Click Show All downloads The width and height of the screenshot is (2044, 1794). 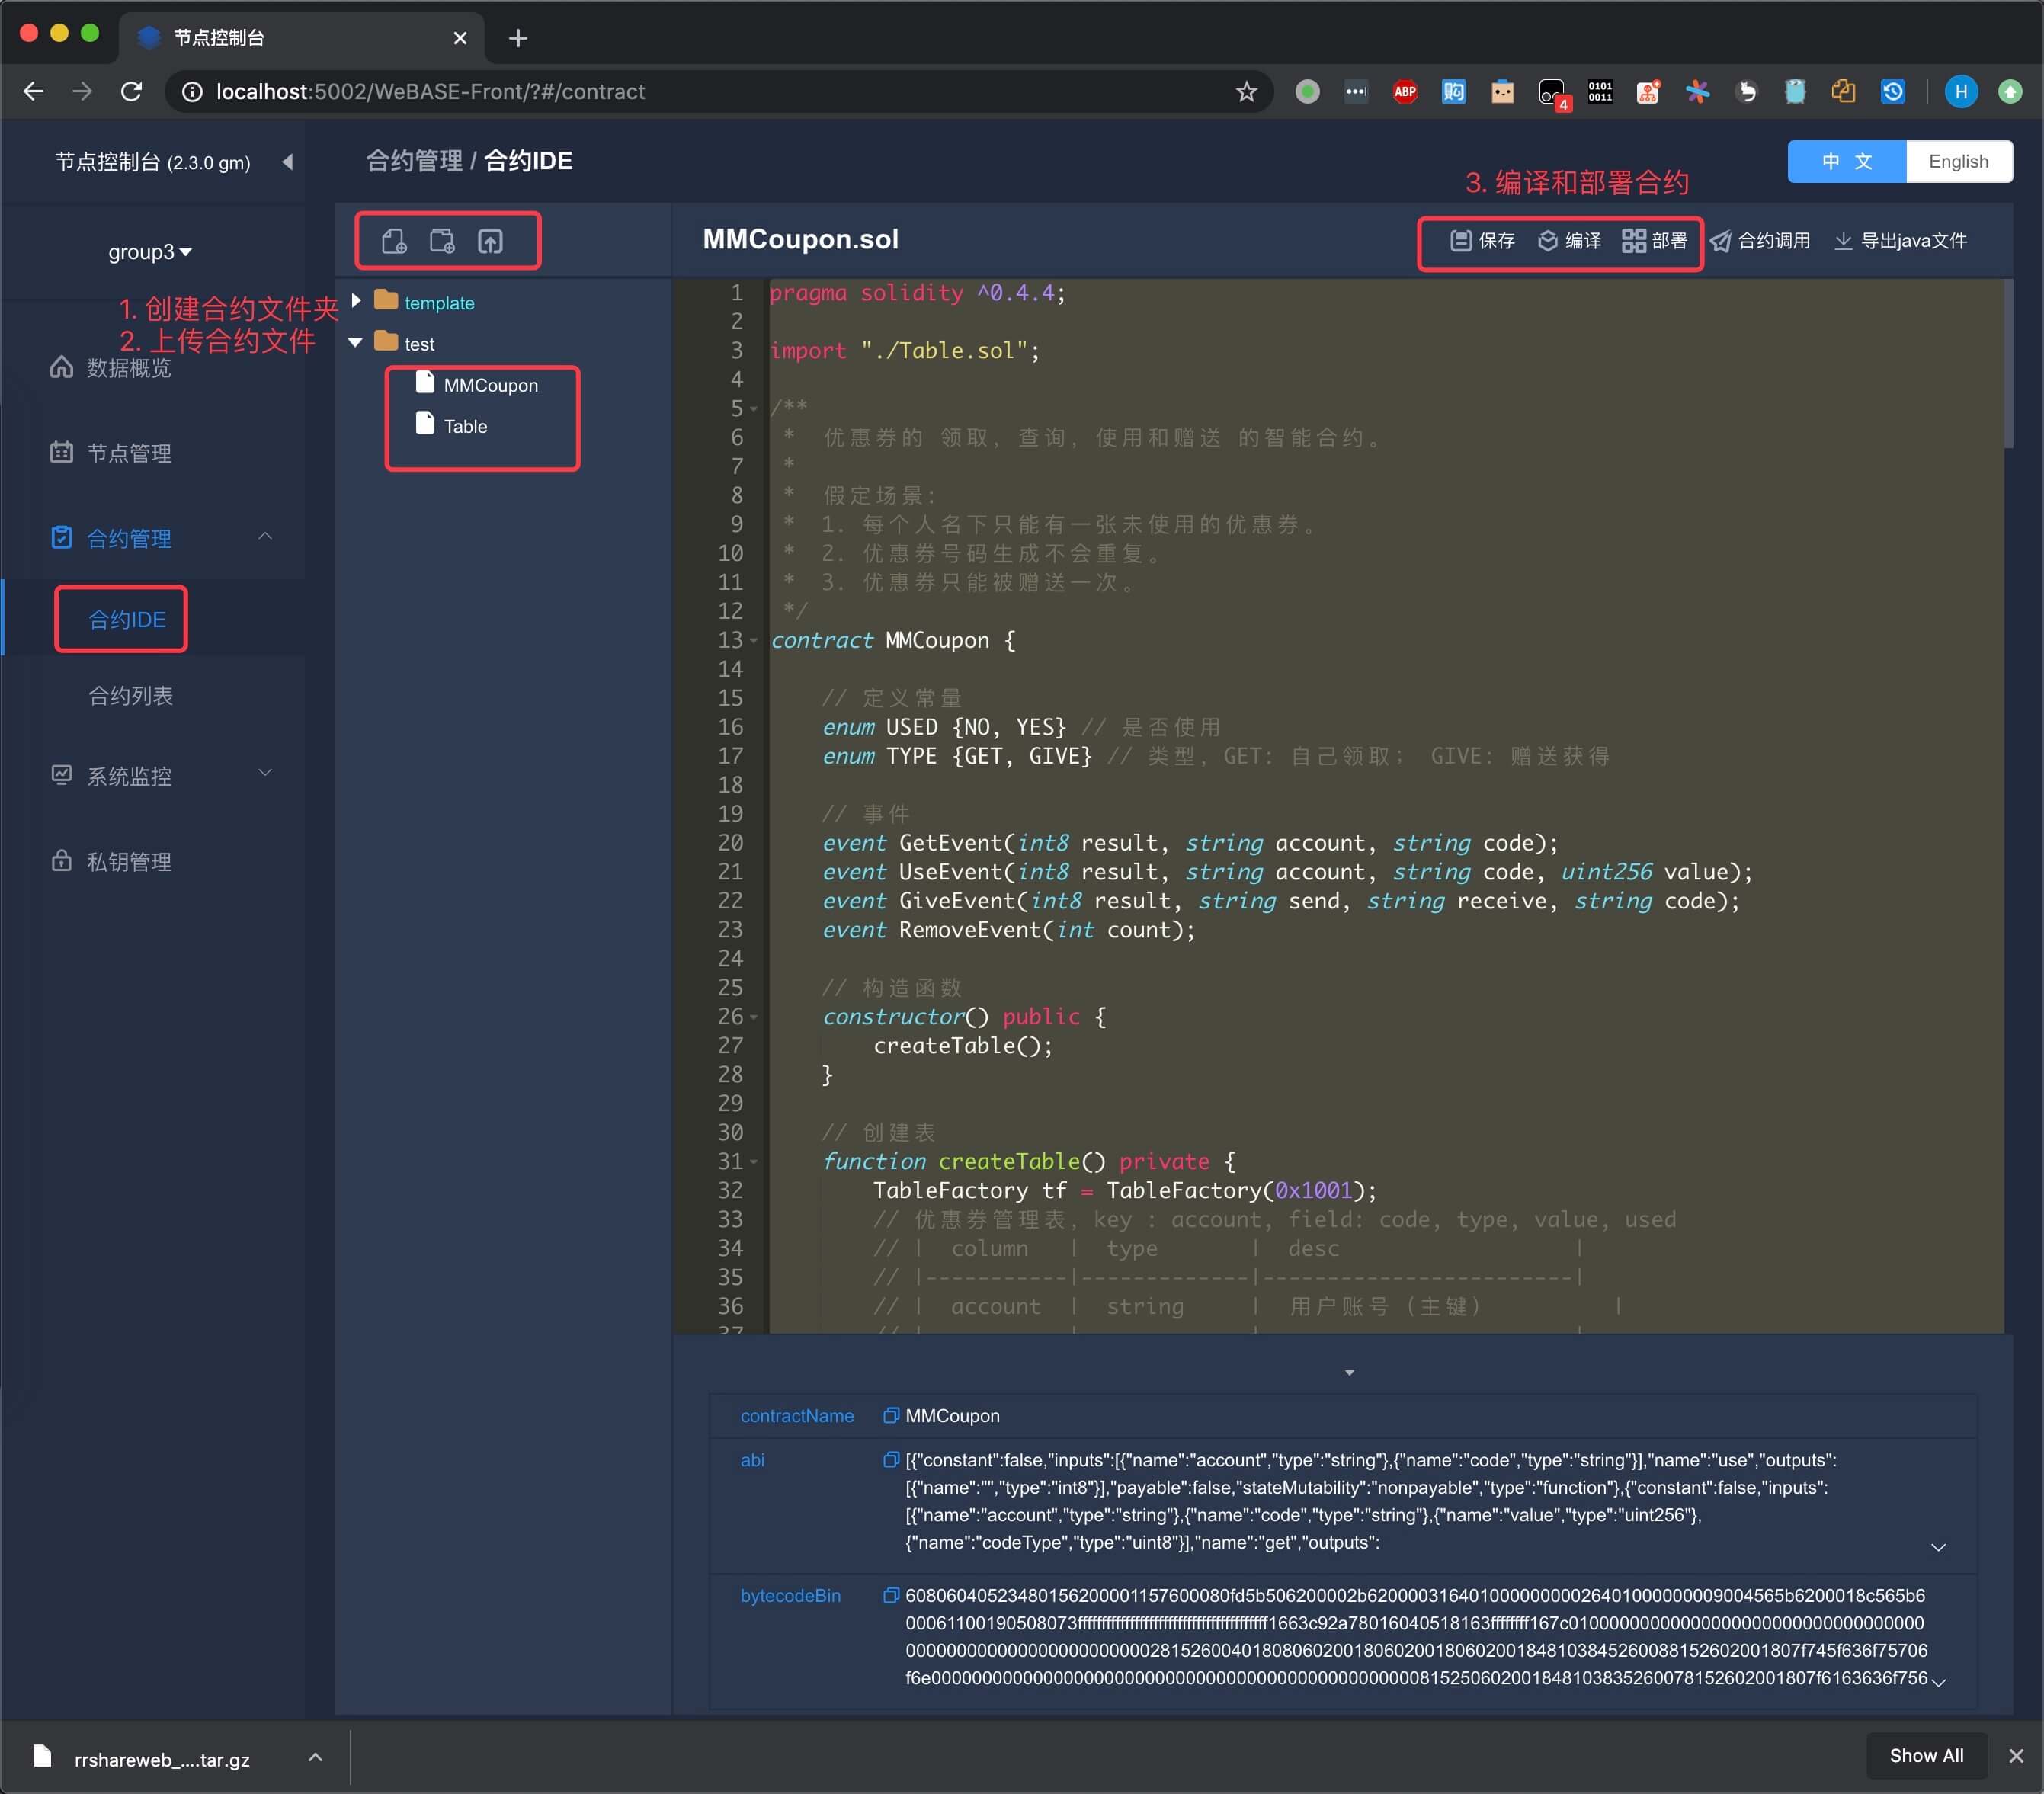[x=1926, y=1756]
